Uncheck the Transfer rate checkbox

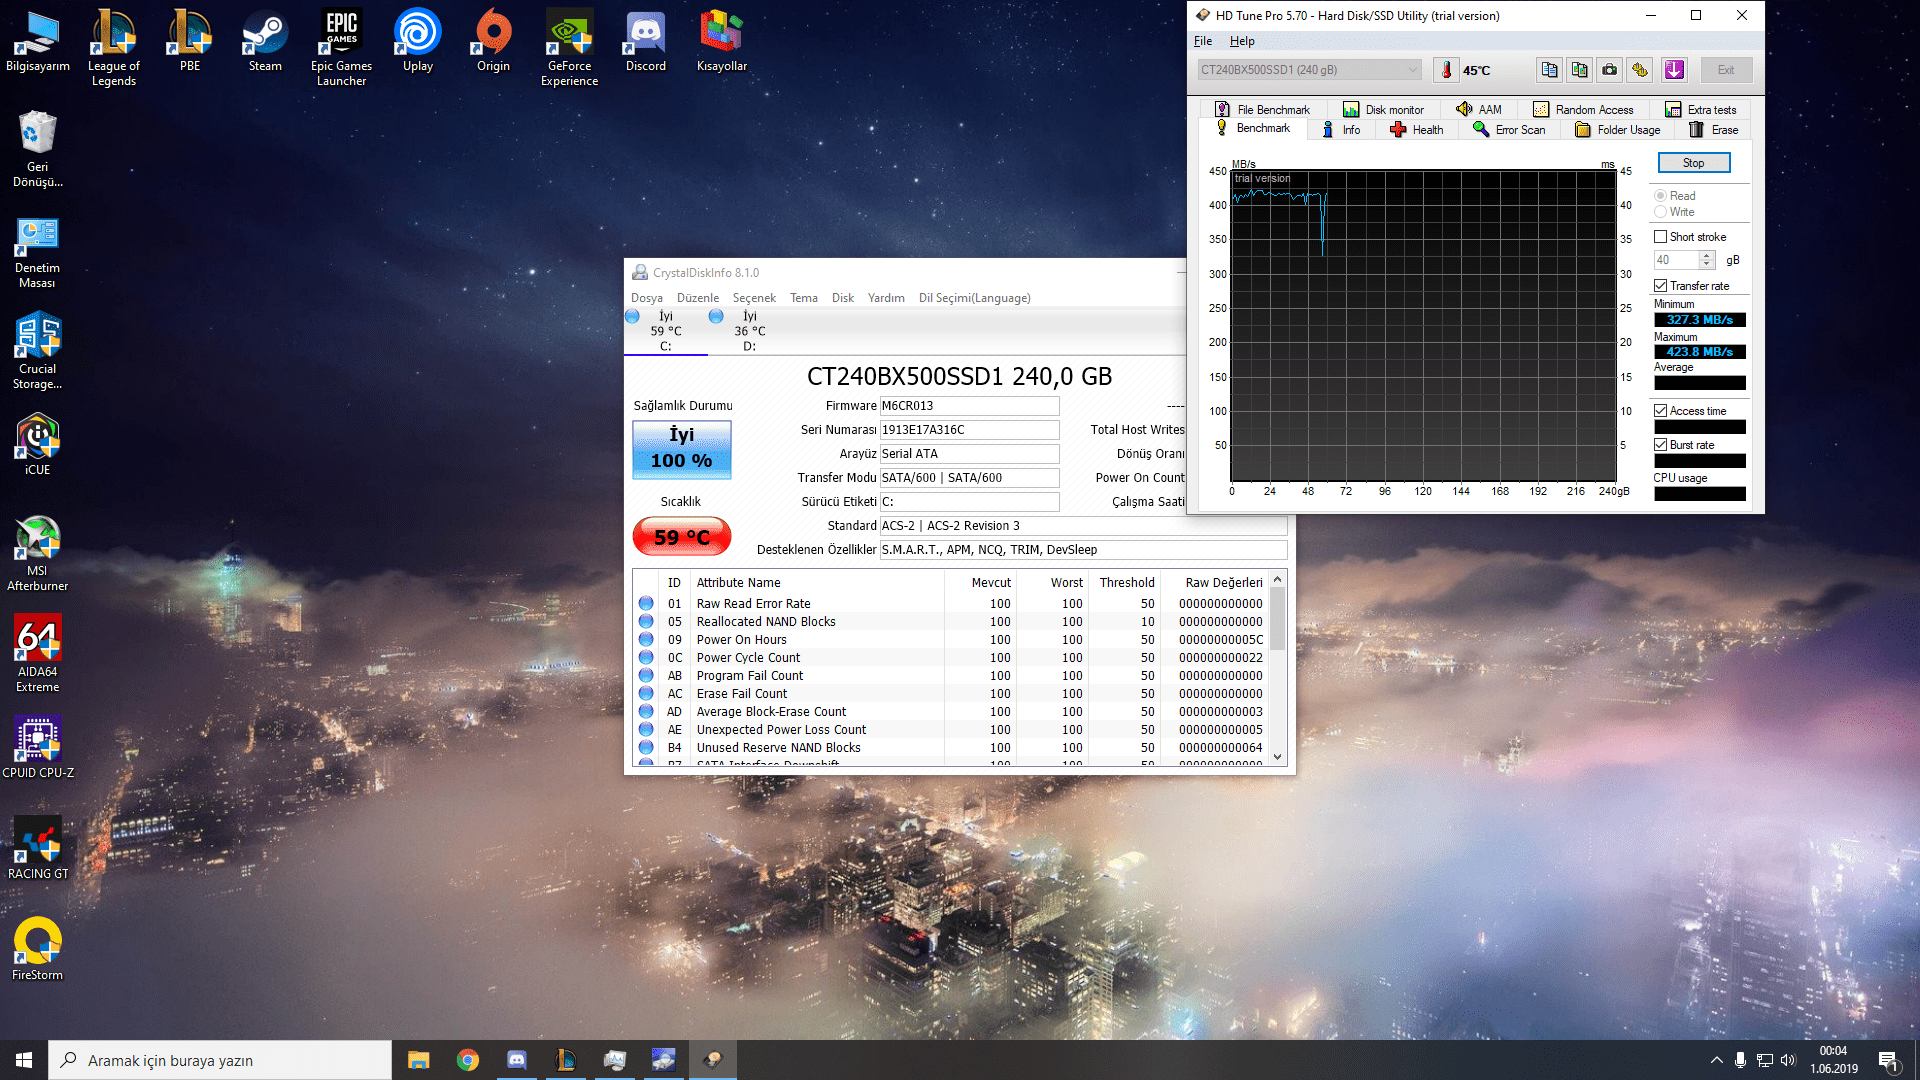pyautogui.click(x=1661, y=286)
